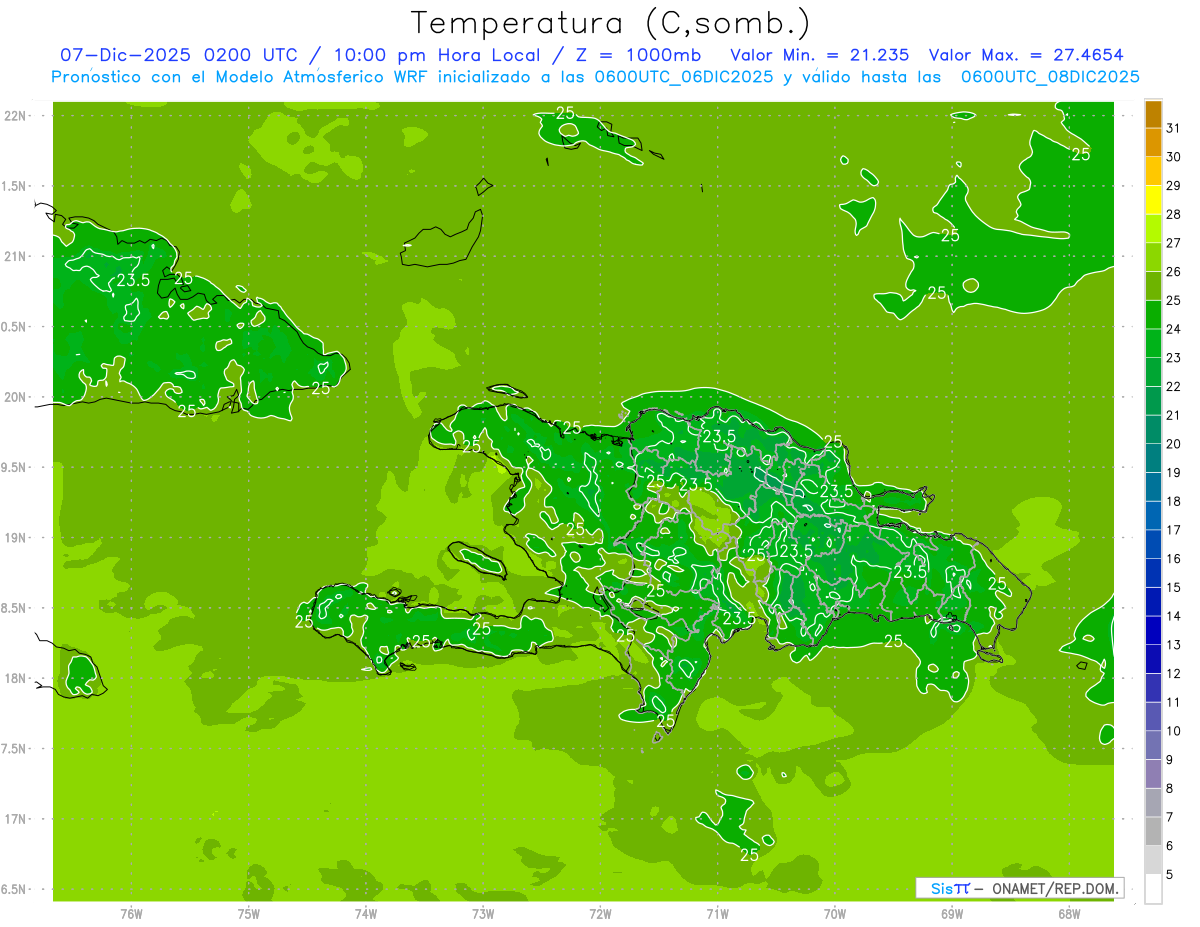The image size is (1200, 927).
Task: Click the yellow colorbar segment between 28 and 29
Action: [x=1153, y=200]
